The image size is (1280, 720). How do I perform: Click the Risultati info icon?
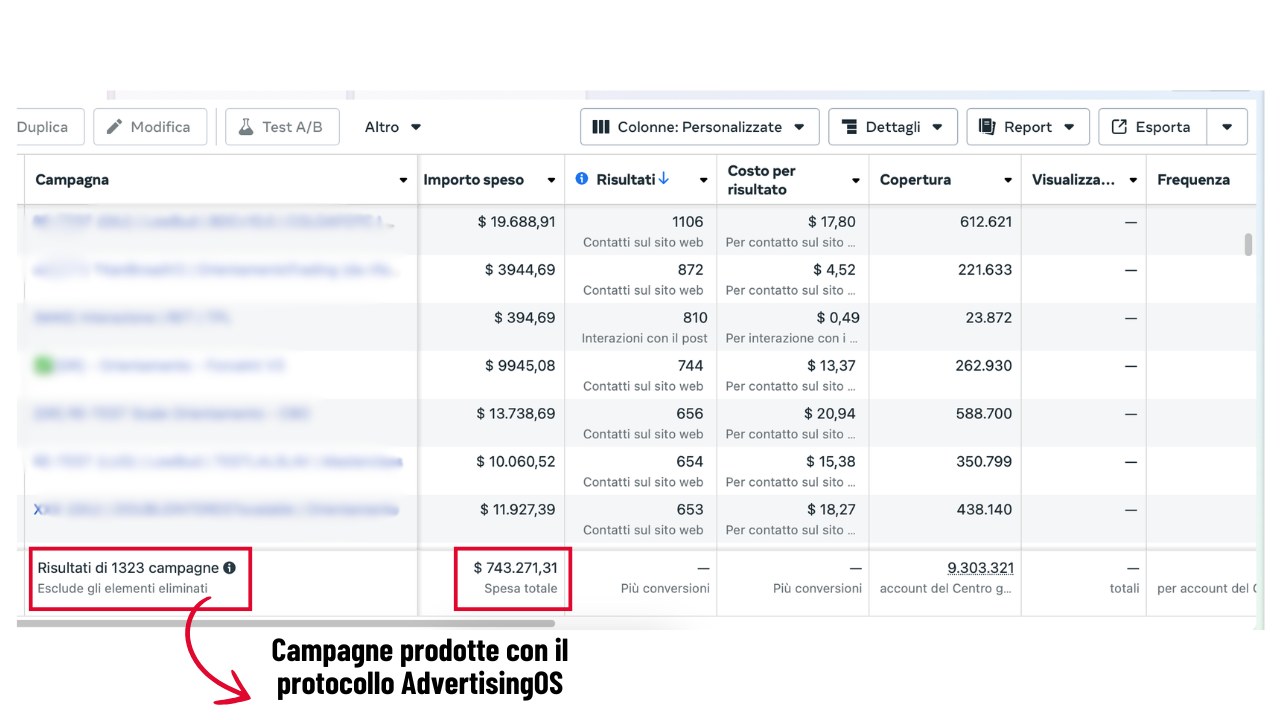(582, 179)
